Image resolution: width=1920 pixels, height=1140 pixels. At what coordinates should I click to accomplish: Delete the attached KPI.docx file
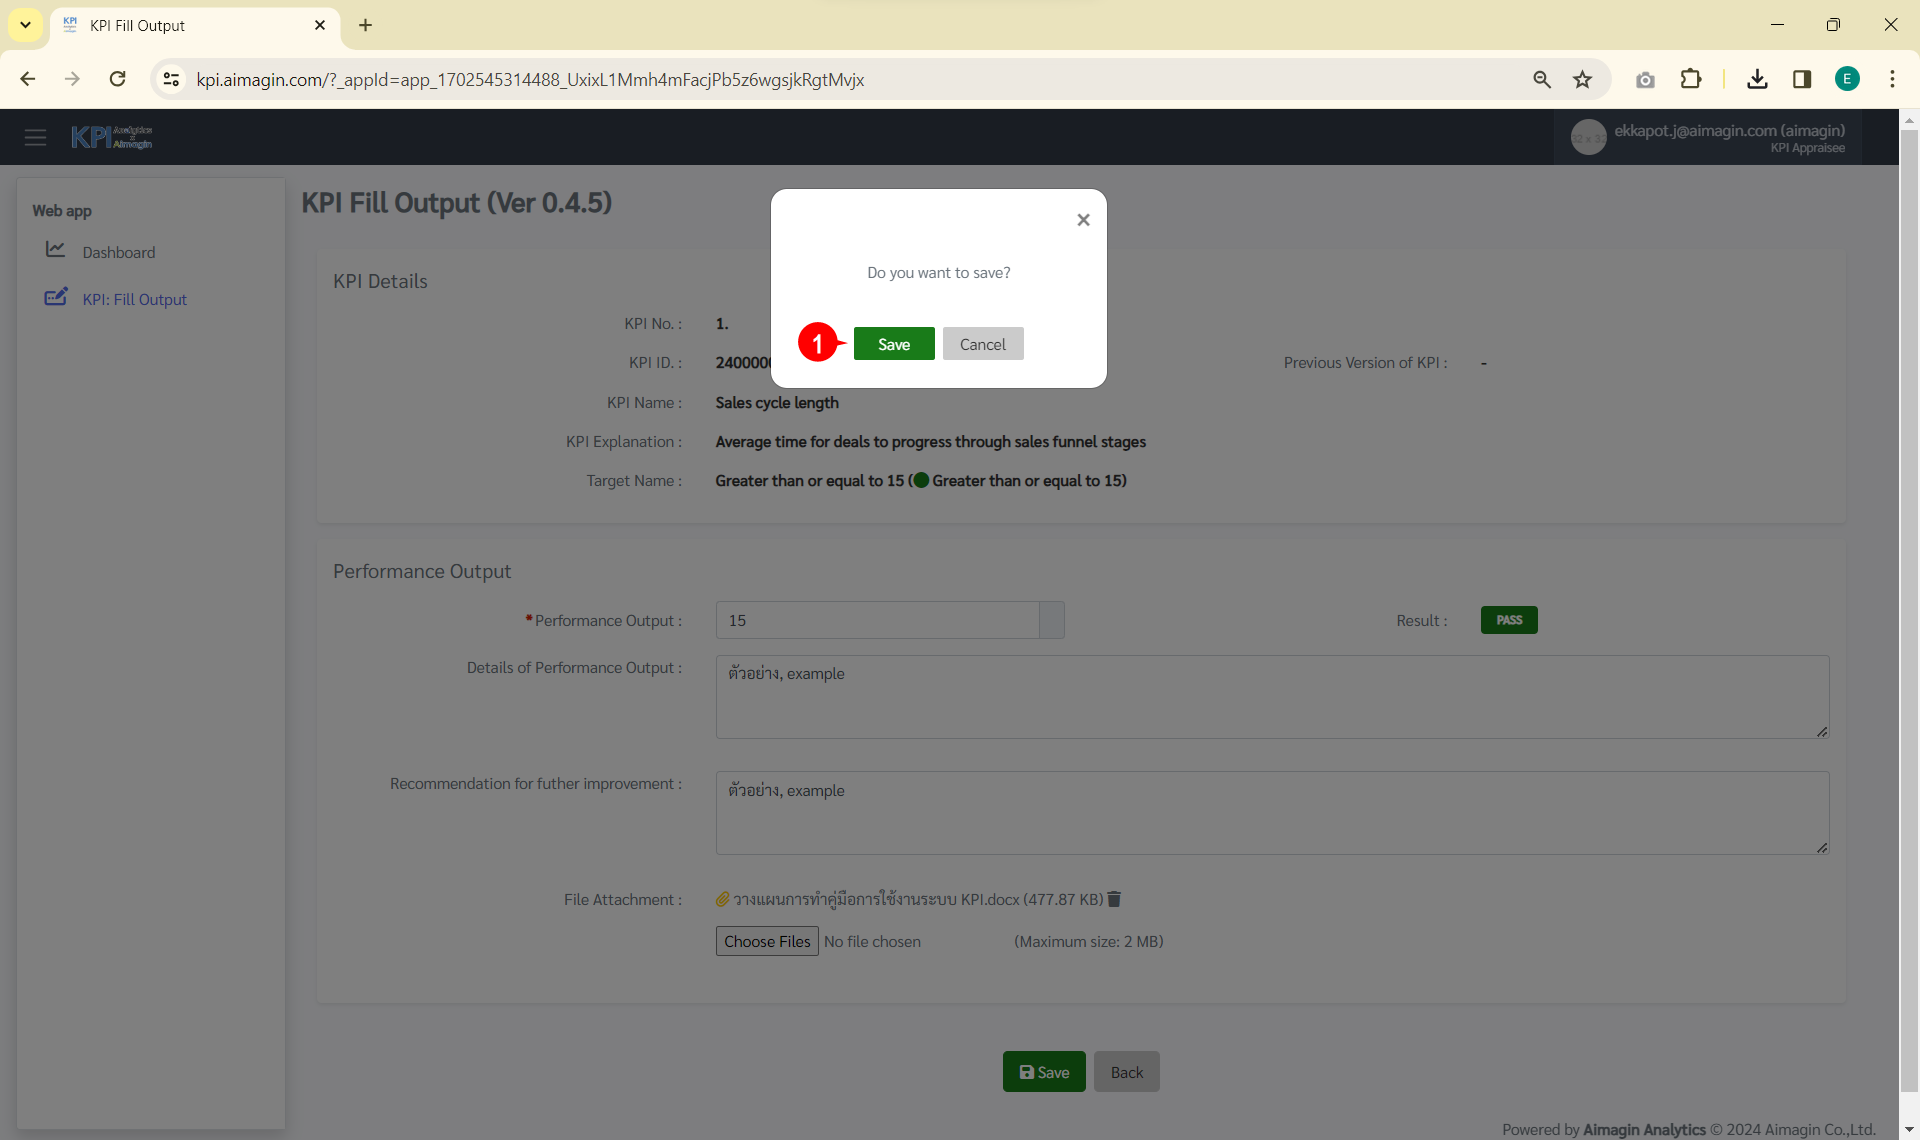click(1114, 899)
